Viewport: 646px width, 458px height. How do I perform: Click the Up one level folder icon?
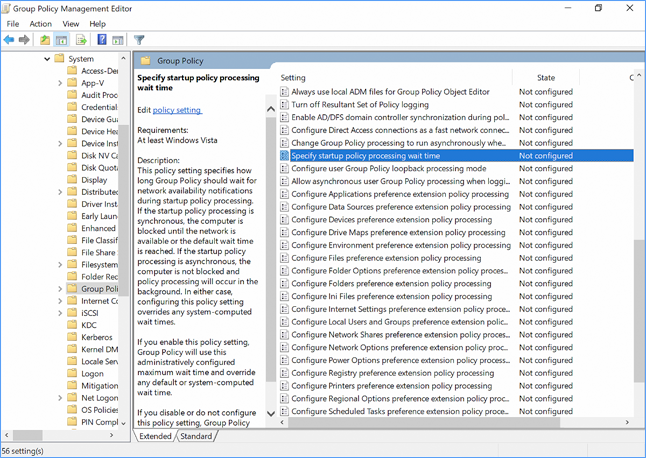[x=45, y=40]
